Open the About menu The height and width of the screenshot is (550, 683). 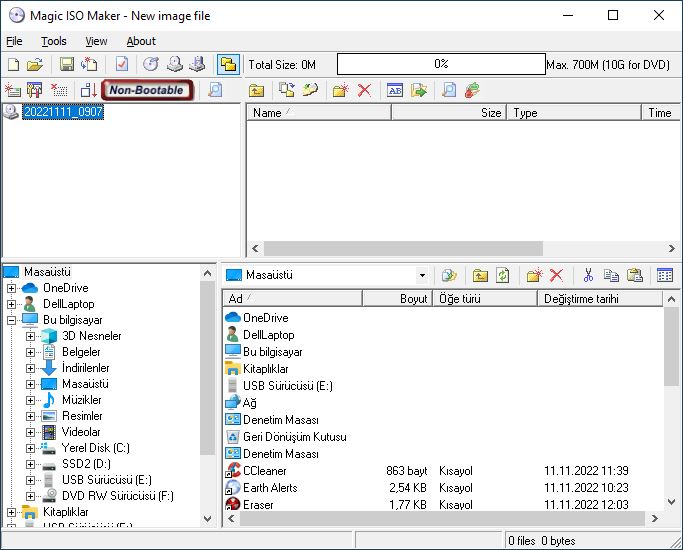coord(141,41)
